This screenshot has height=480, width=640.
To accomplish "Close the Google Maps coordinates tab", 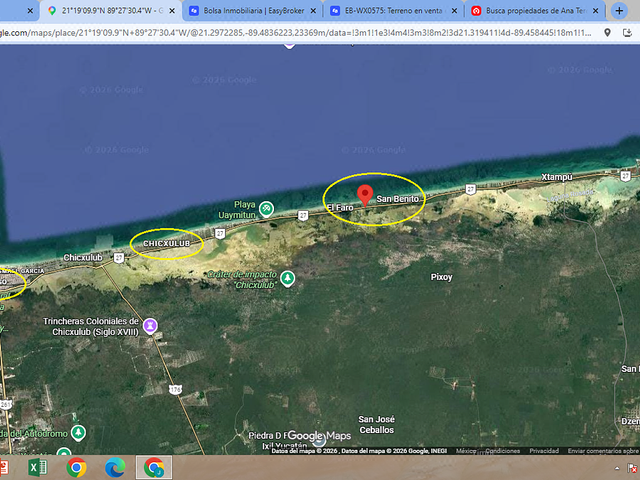I will click(x=172, y=11).
